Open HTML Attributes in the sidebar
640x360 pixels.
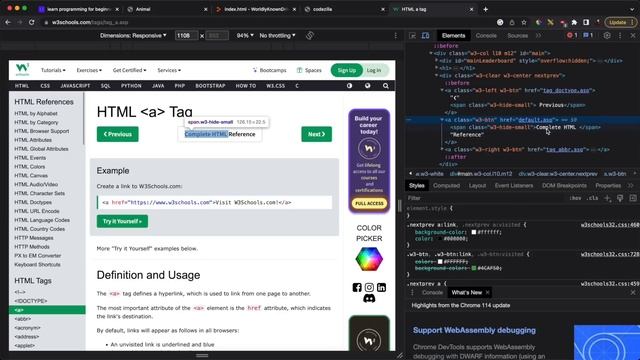coord(33,140)
